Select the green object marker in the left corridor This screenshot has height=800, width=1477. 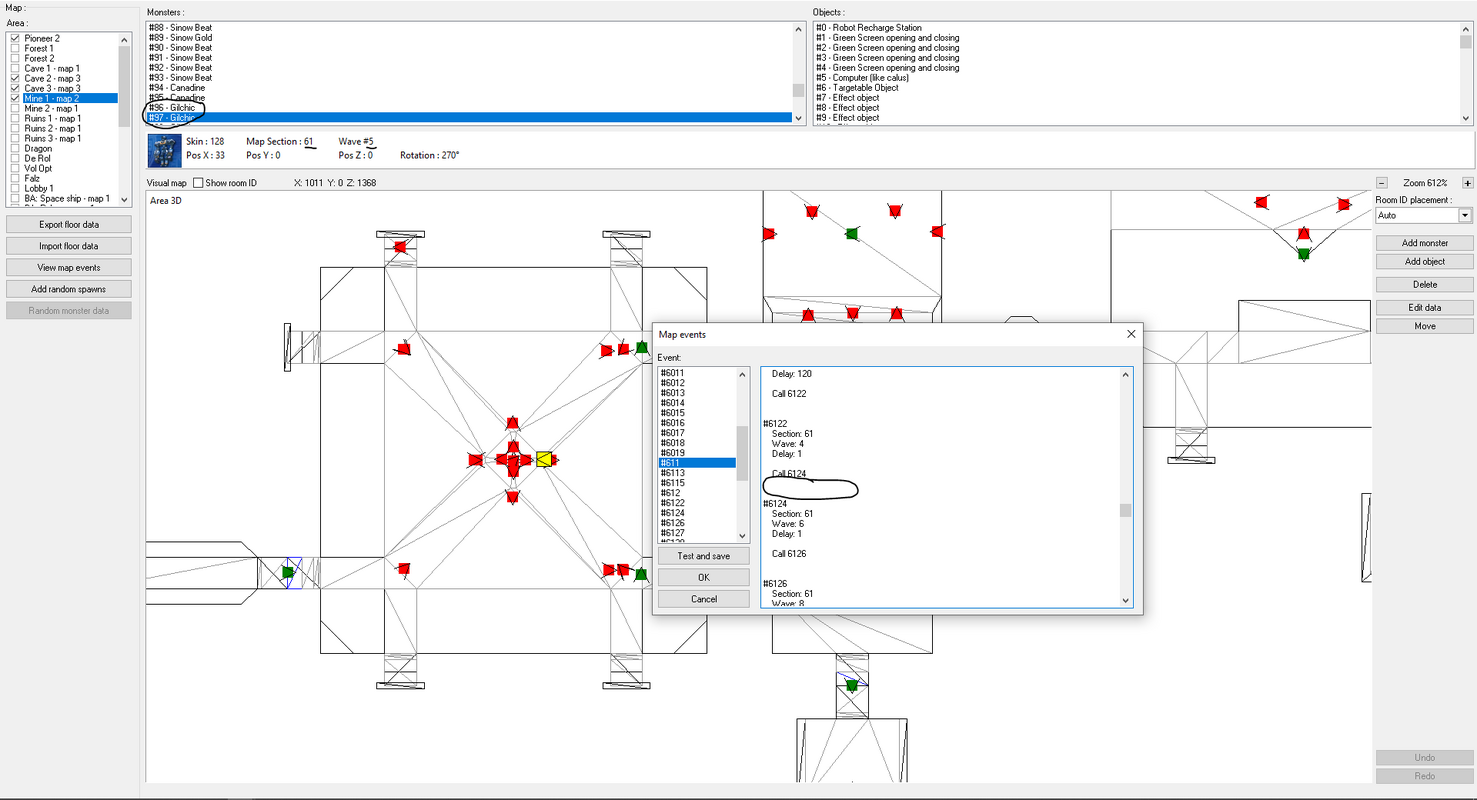(x=288, y=572)
